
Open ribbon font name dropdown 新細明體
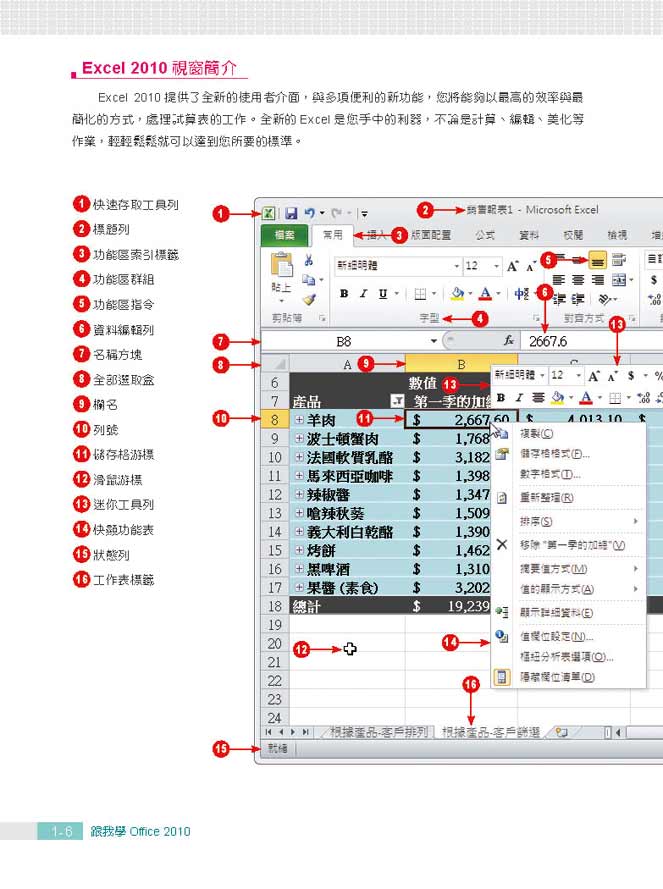456,266
